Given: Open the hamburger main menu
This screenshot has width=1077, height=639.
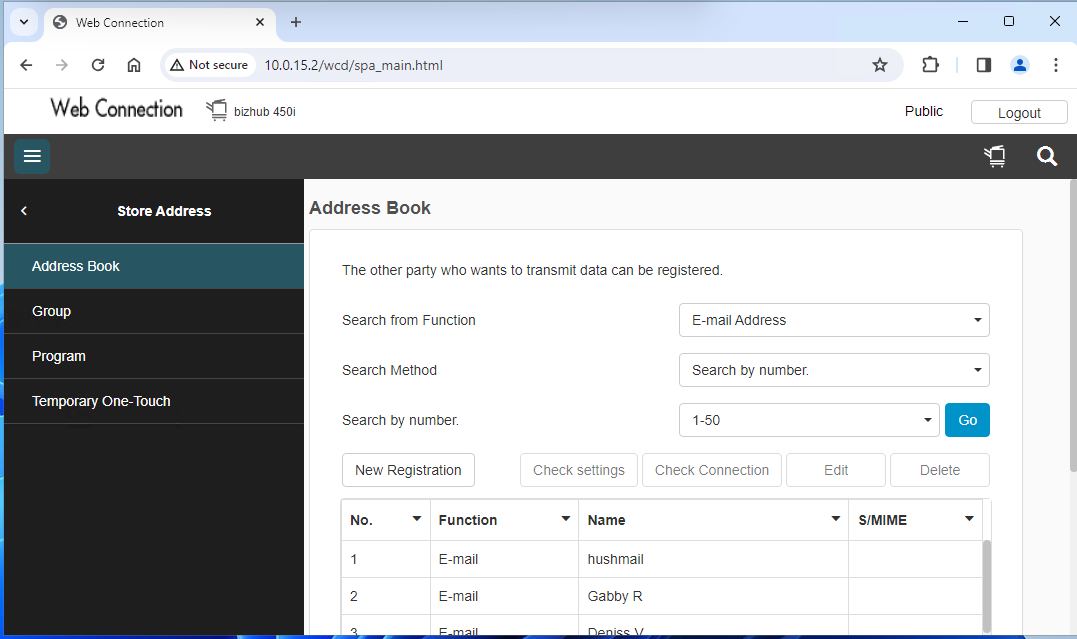Looking at the screenshot, I should (32, 156).
